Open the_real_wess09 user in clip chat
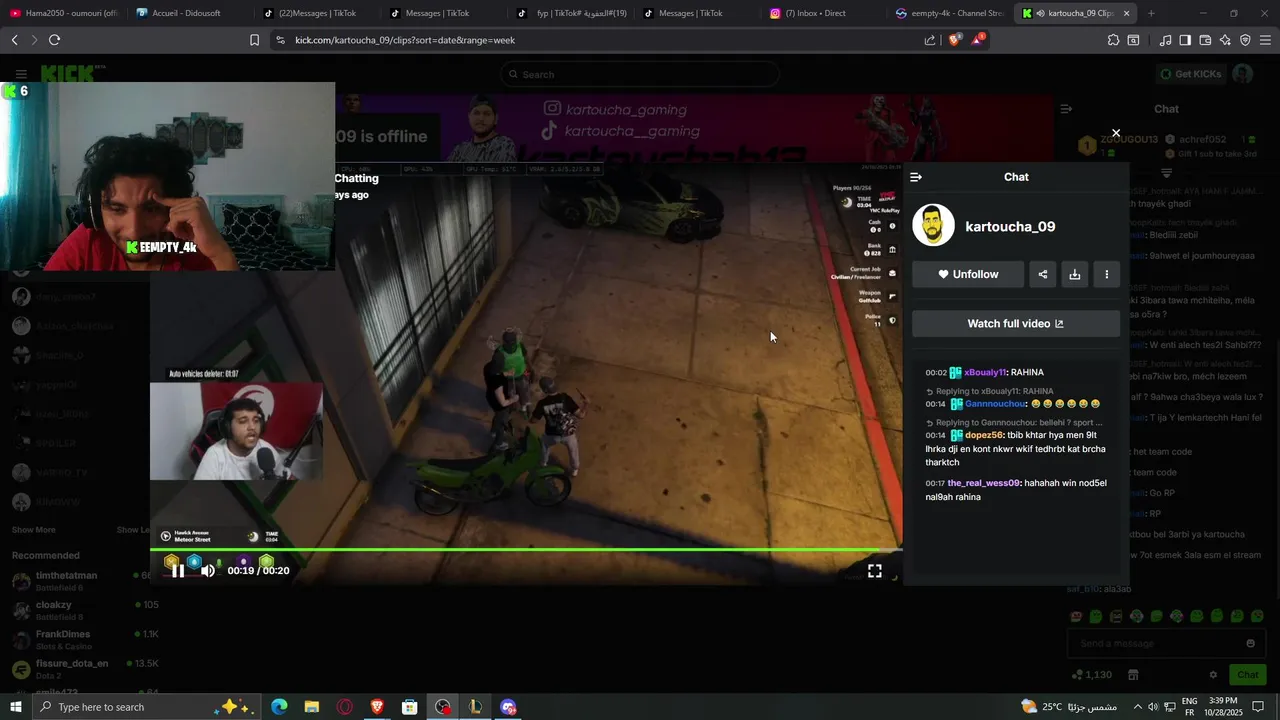 click(x=984, y=483)
